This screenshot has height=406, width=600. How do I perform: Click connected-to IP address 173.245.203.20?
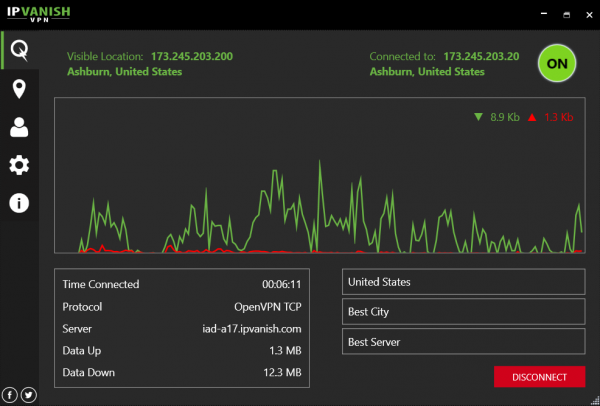coord(481,57)
